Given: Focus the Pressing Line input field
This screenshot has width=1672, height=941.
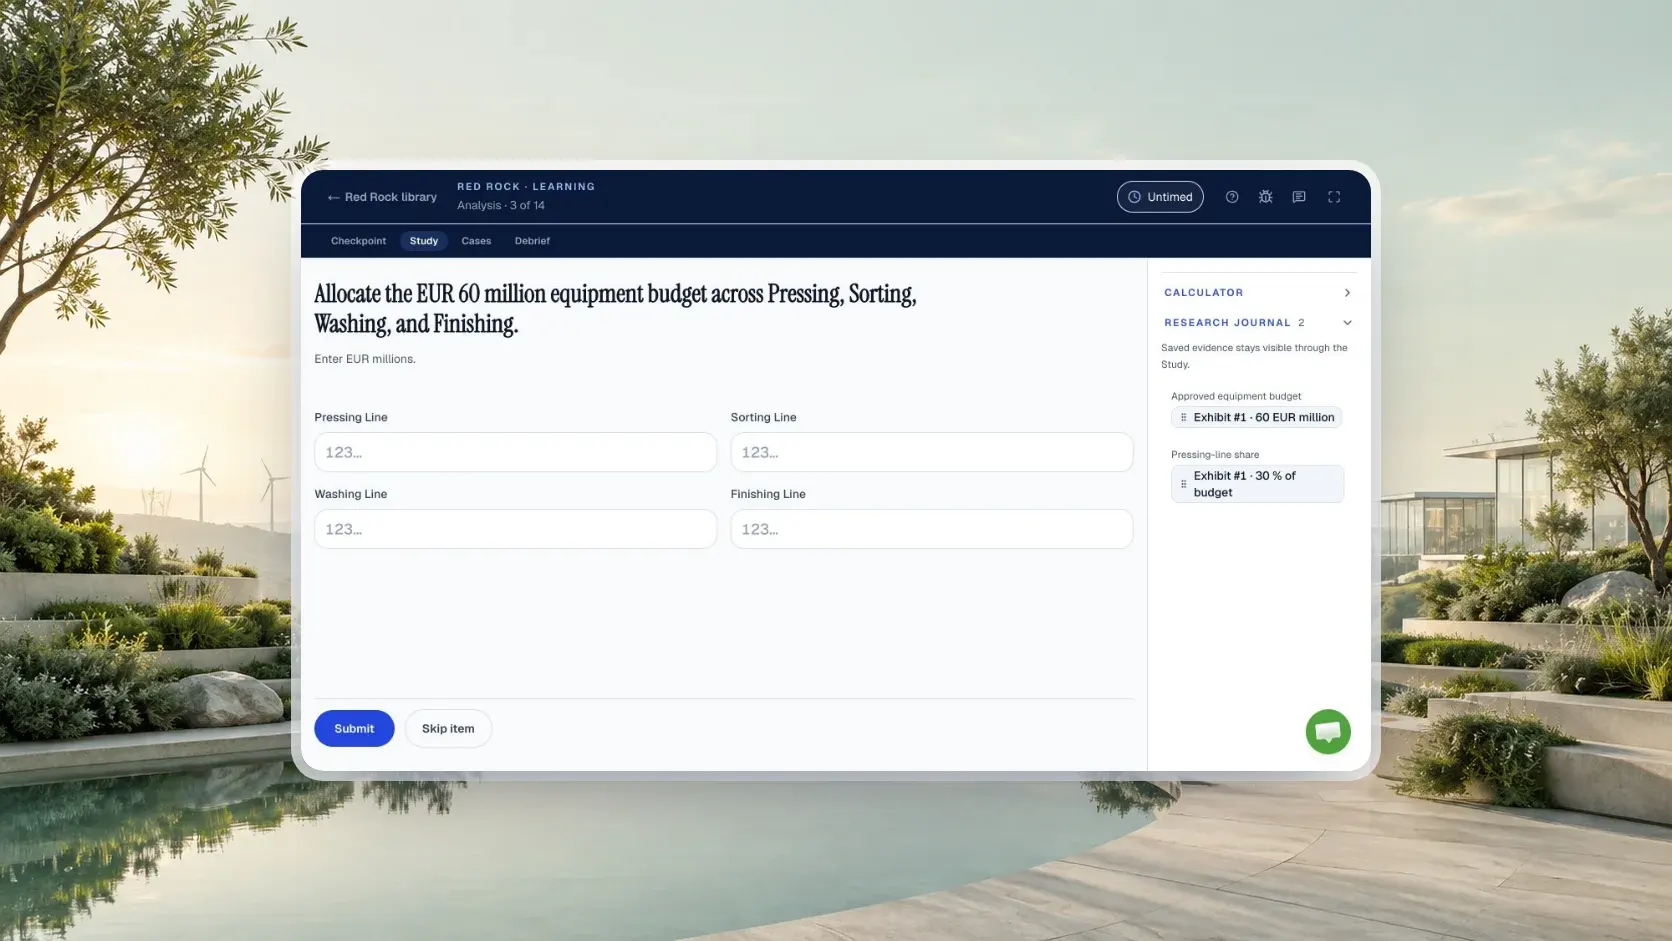Looking at the screenshot, I should pyautogui.click(x=515, y=452).
